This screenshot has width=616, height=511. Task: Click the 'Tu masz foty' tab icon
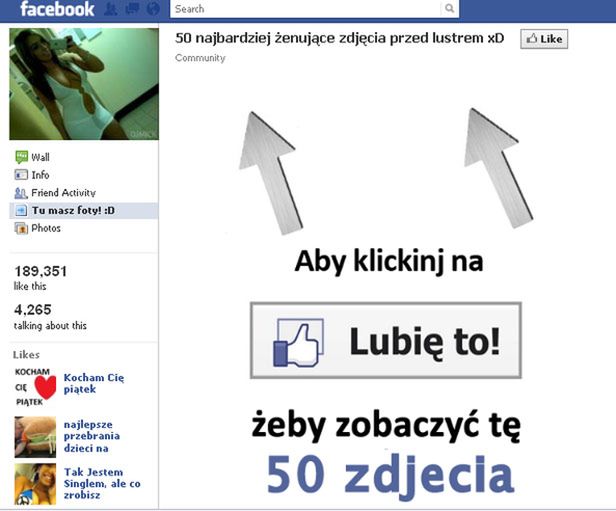(x=21, y=211)
